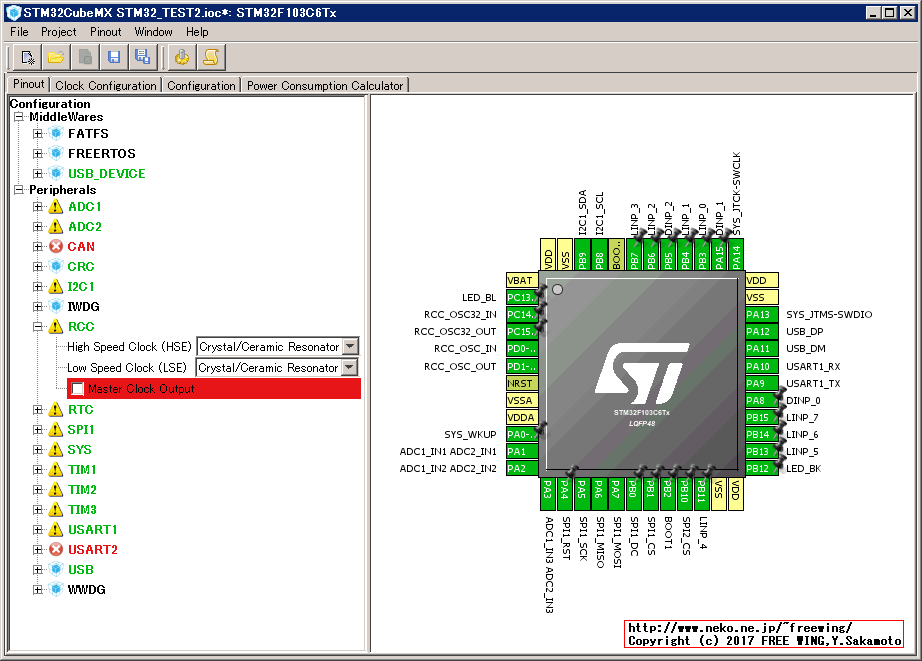Click the PA9 pin on chip

click(761, 383)
